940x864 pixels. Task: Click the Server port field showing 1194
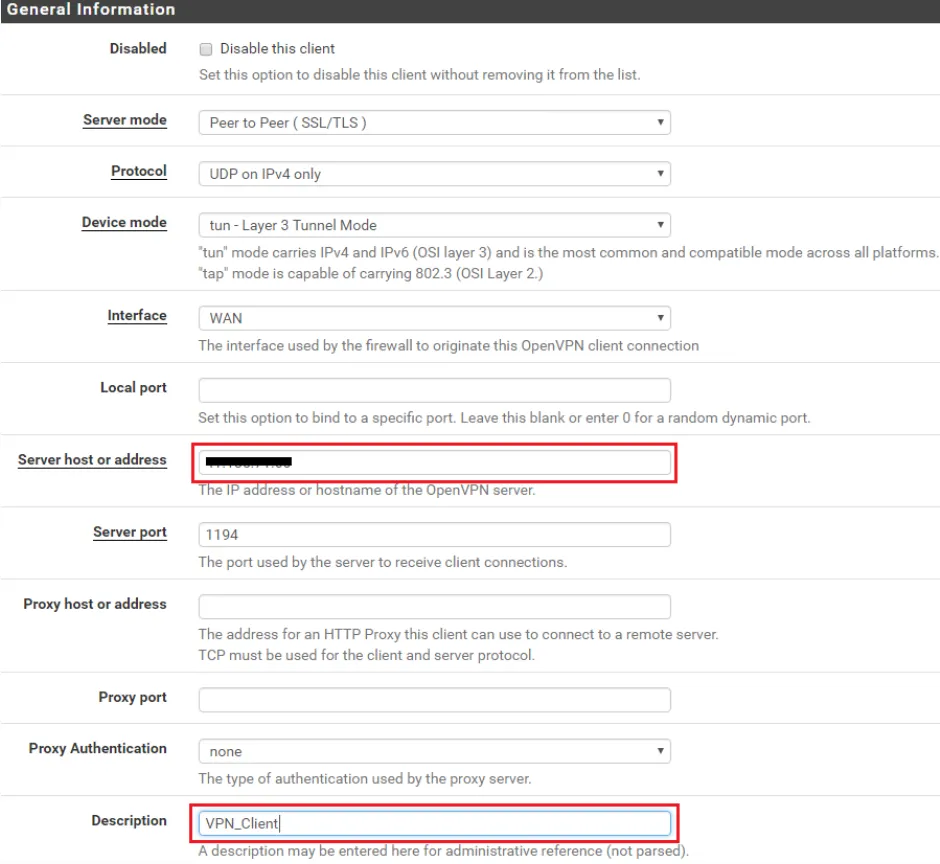[x=434, y=534]
